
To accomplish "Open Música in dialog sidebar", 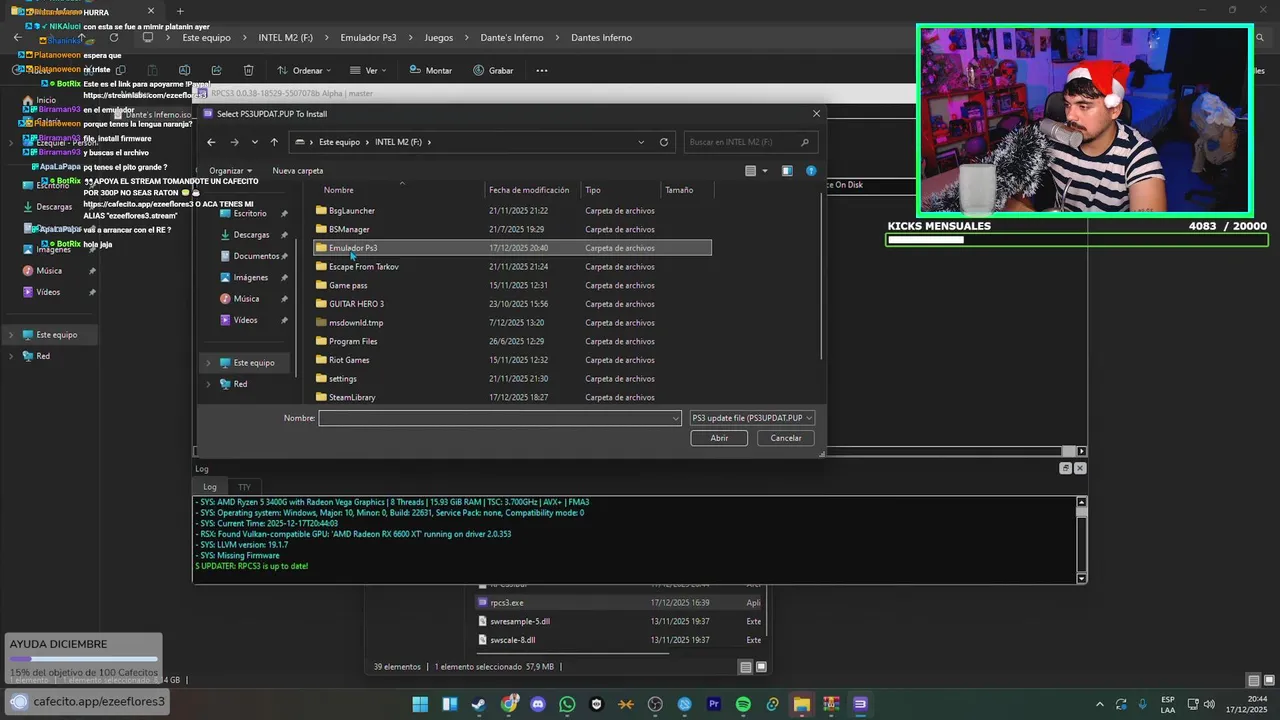I will 246,299.
